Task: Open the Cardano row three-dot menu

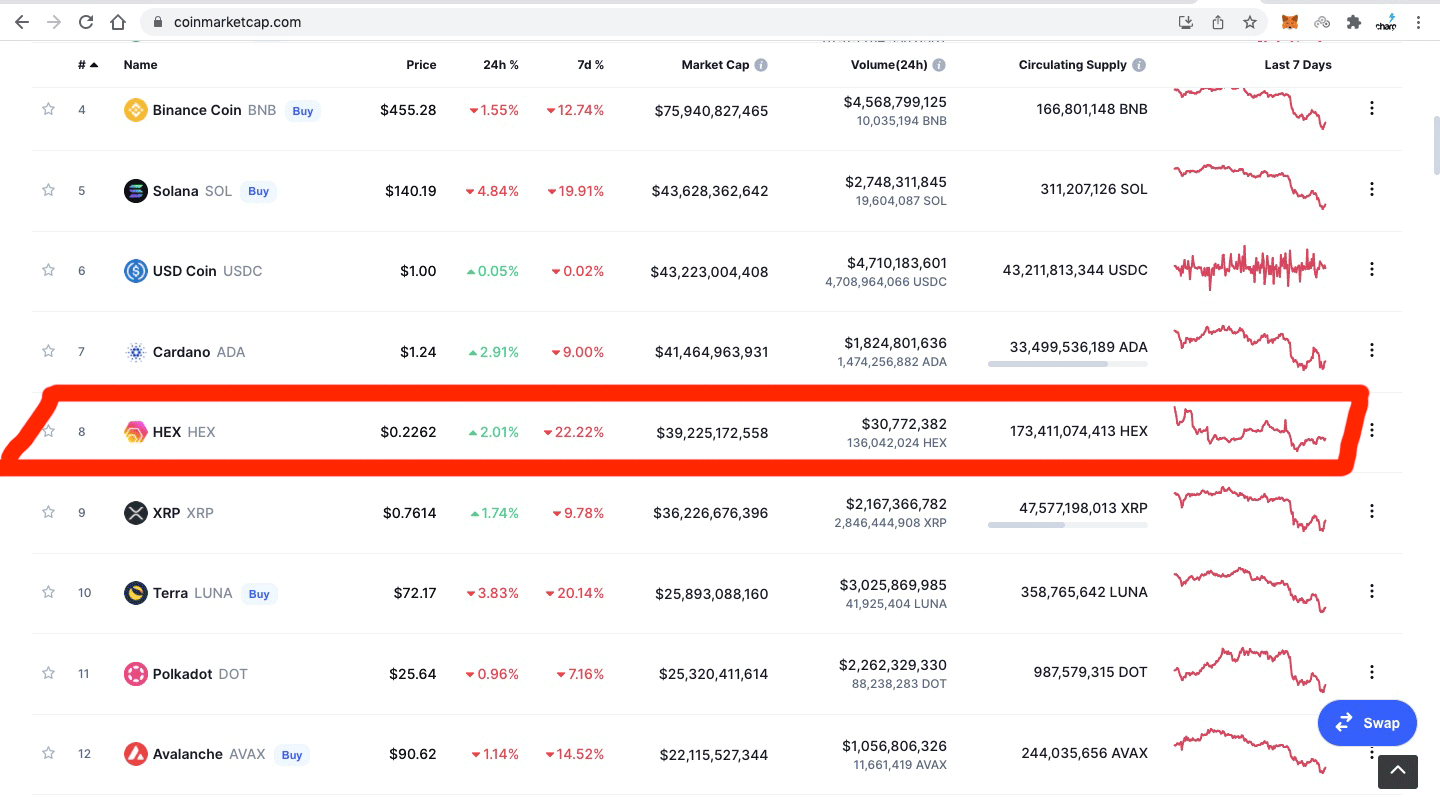Action: point(1372,350)
